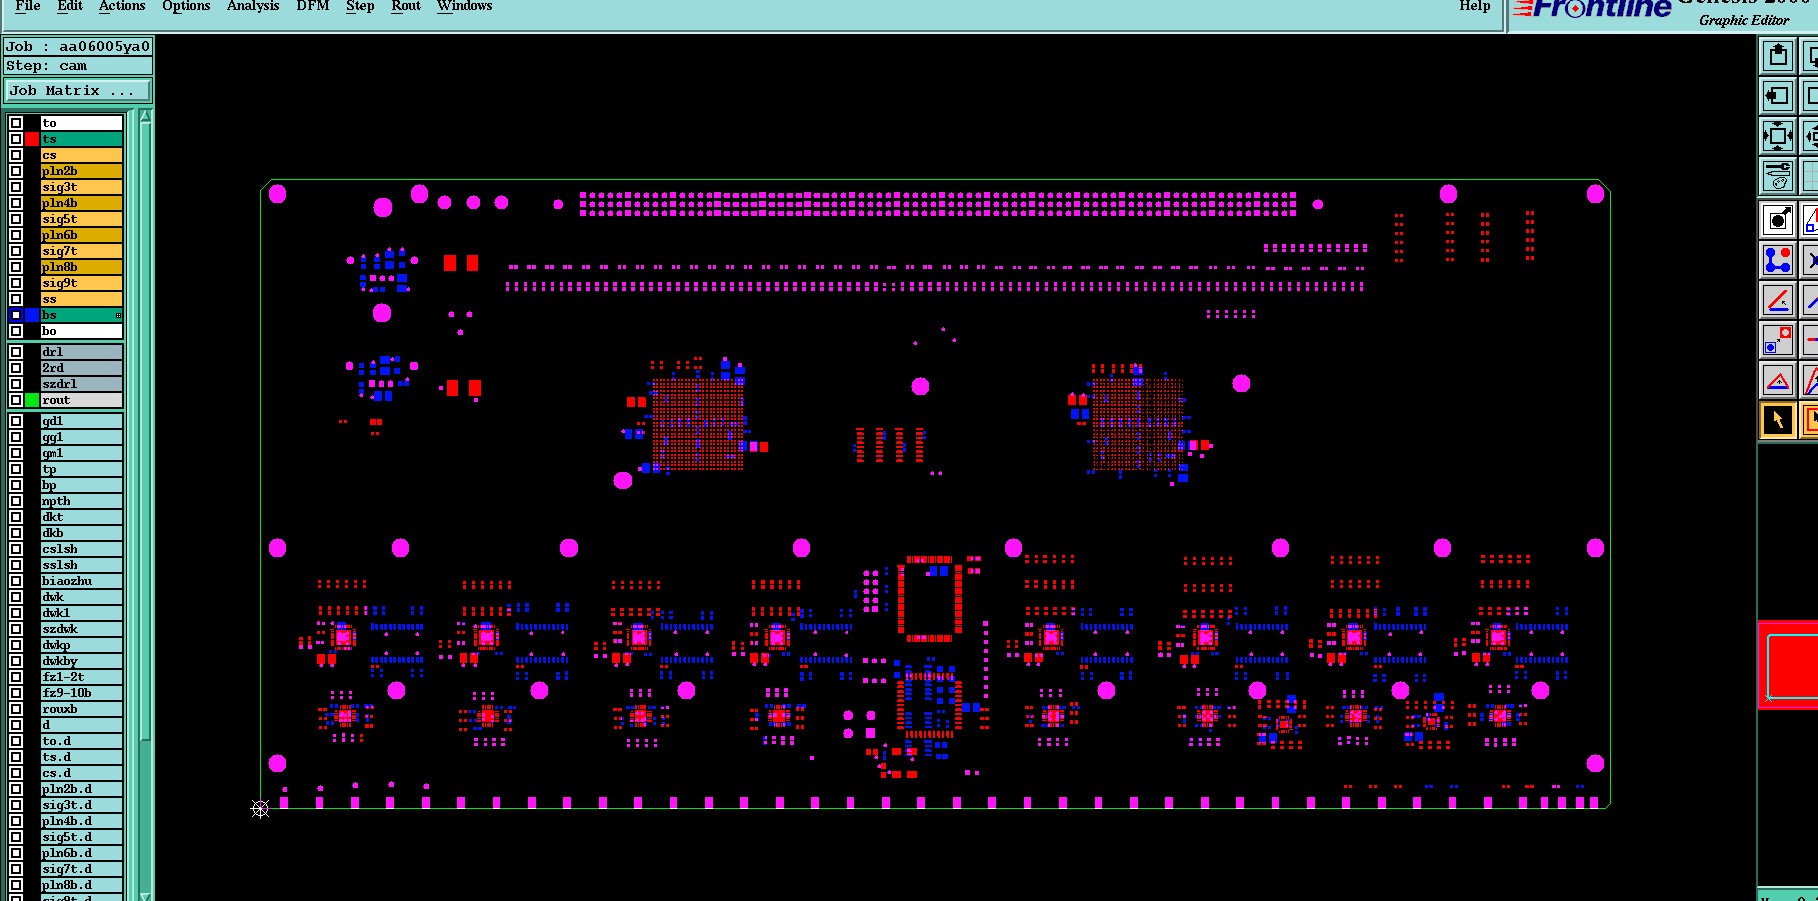Toggle the checkbox for layer 'to'
Viewport: 1818px width, 901px height.
pos(16,123)
